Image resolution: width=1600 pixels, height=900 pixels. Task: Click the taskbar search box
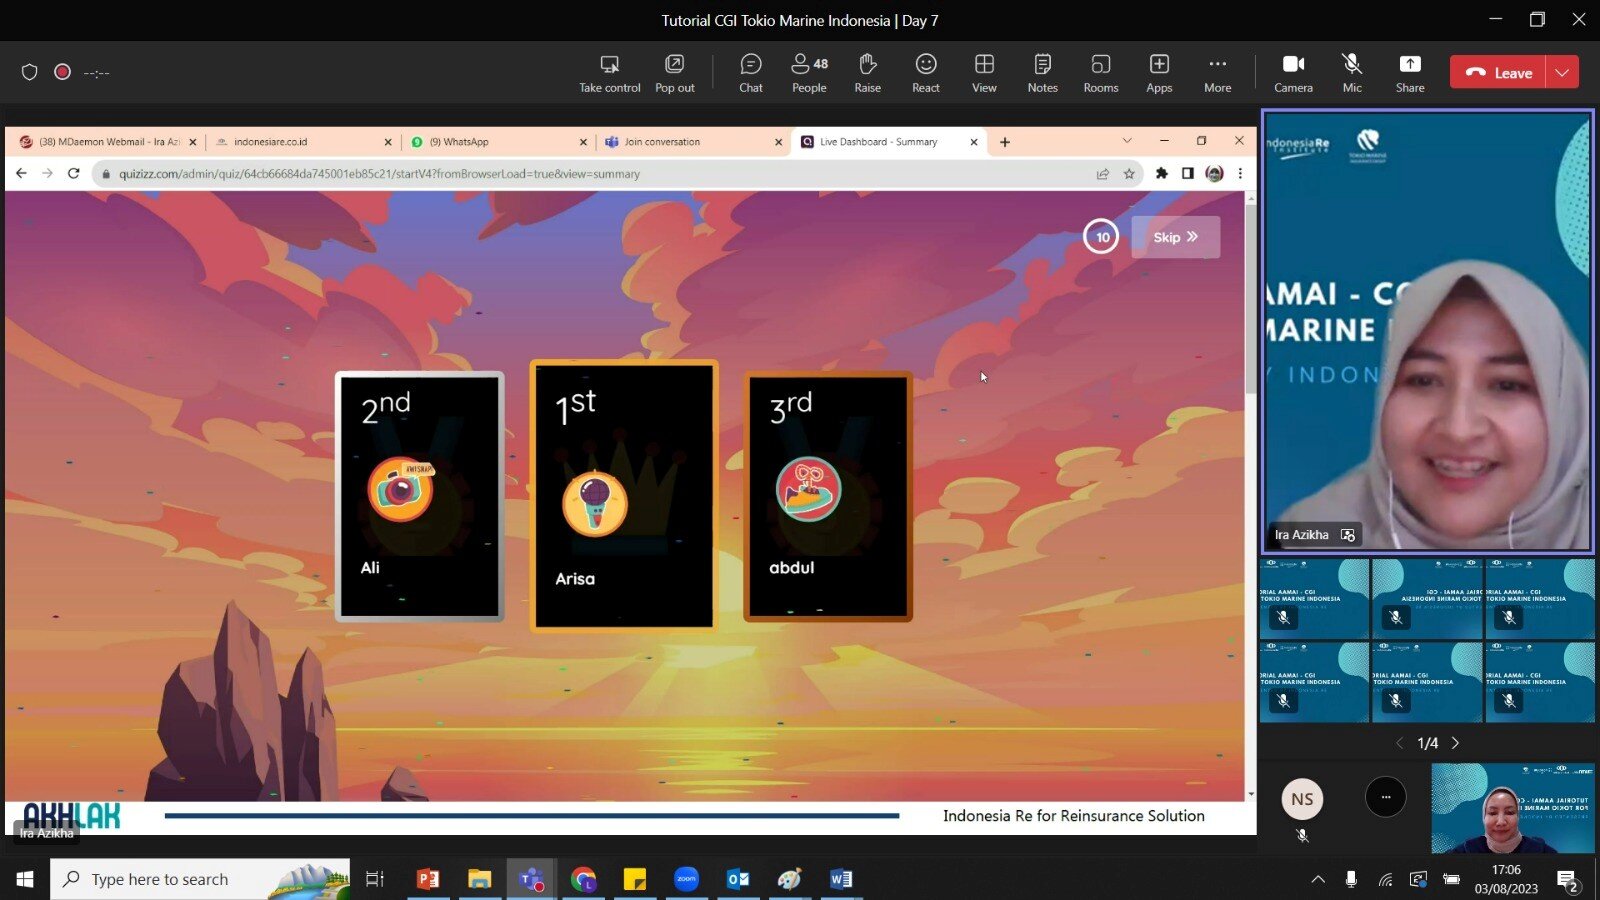[x=200, y=879]
